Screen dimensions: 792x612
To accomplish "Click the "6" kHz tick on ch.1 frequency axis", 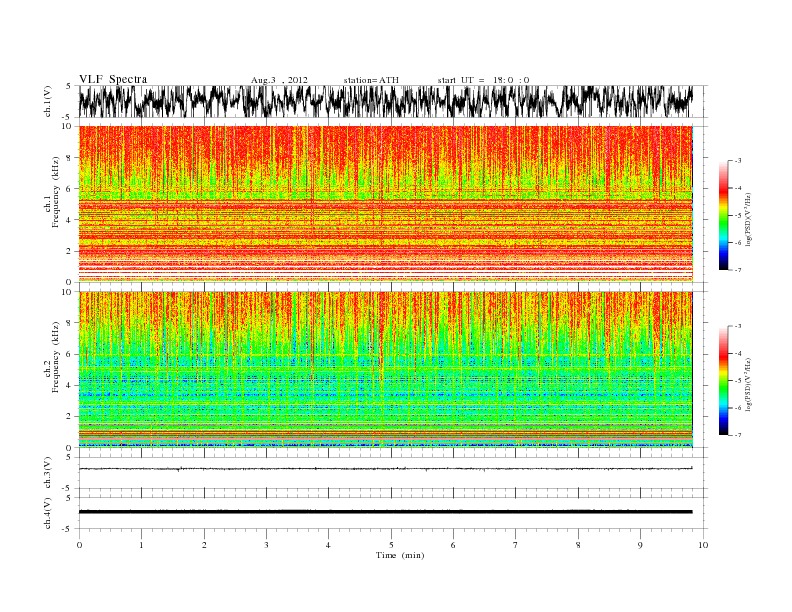I will pos(69,188).
